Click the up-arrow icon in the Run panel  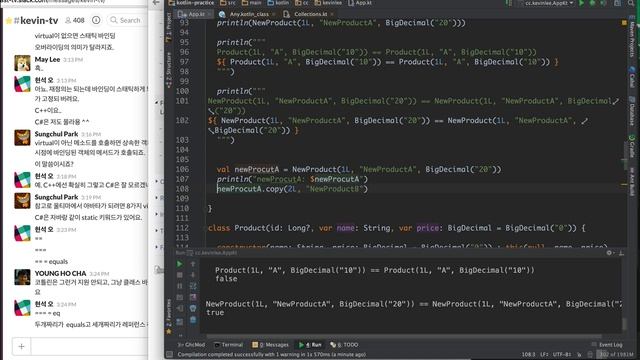pyautogui.click(x=193, y=264)
